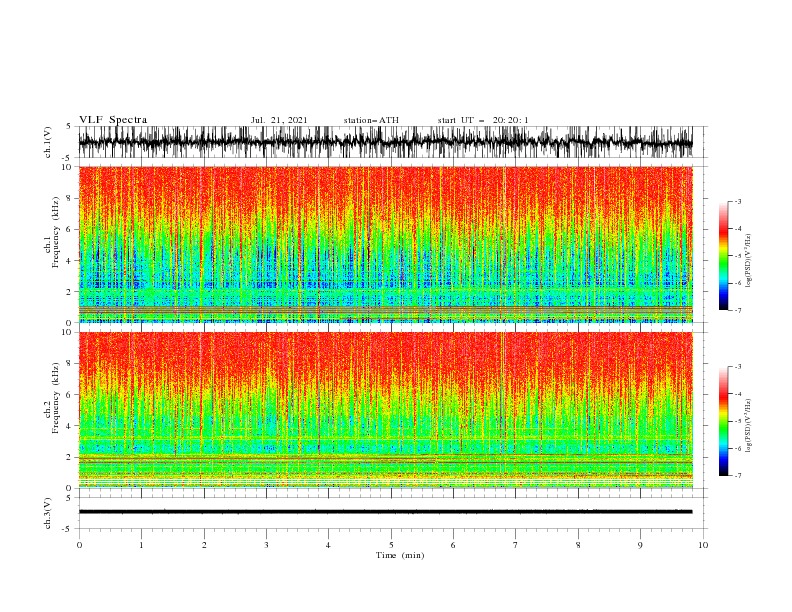
Task: Click the "-7" tick on ch.1 color bar
Action: [737, 310]
